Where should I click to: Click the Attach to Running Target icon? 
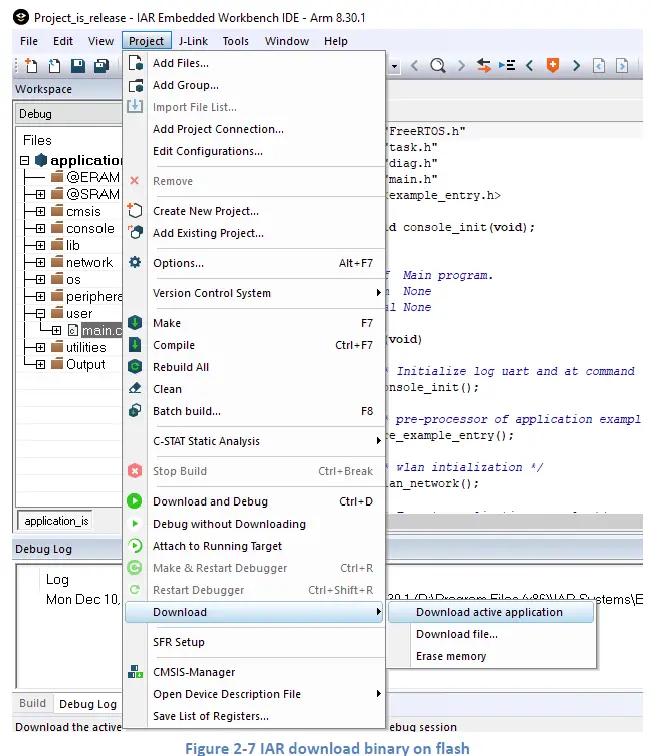(135, 546)
